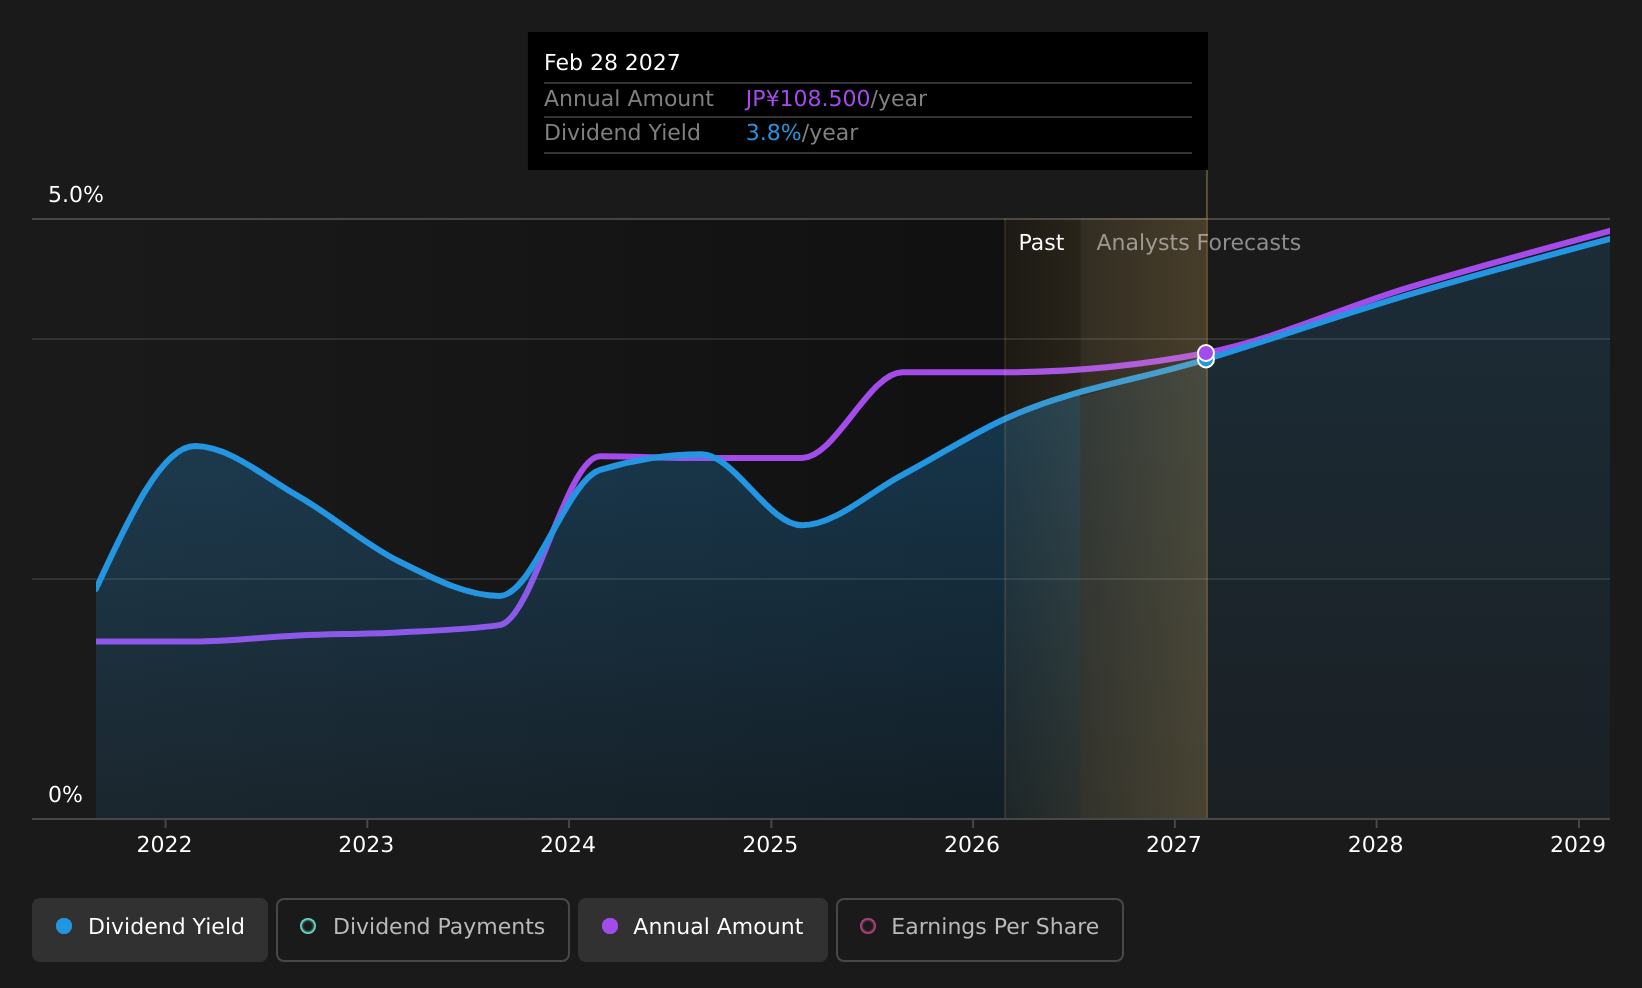Screen dimensions: 1642x988
Task: Click the 2029 x-axis label
Action: pyautogui.click(x=1578, y=845)
